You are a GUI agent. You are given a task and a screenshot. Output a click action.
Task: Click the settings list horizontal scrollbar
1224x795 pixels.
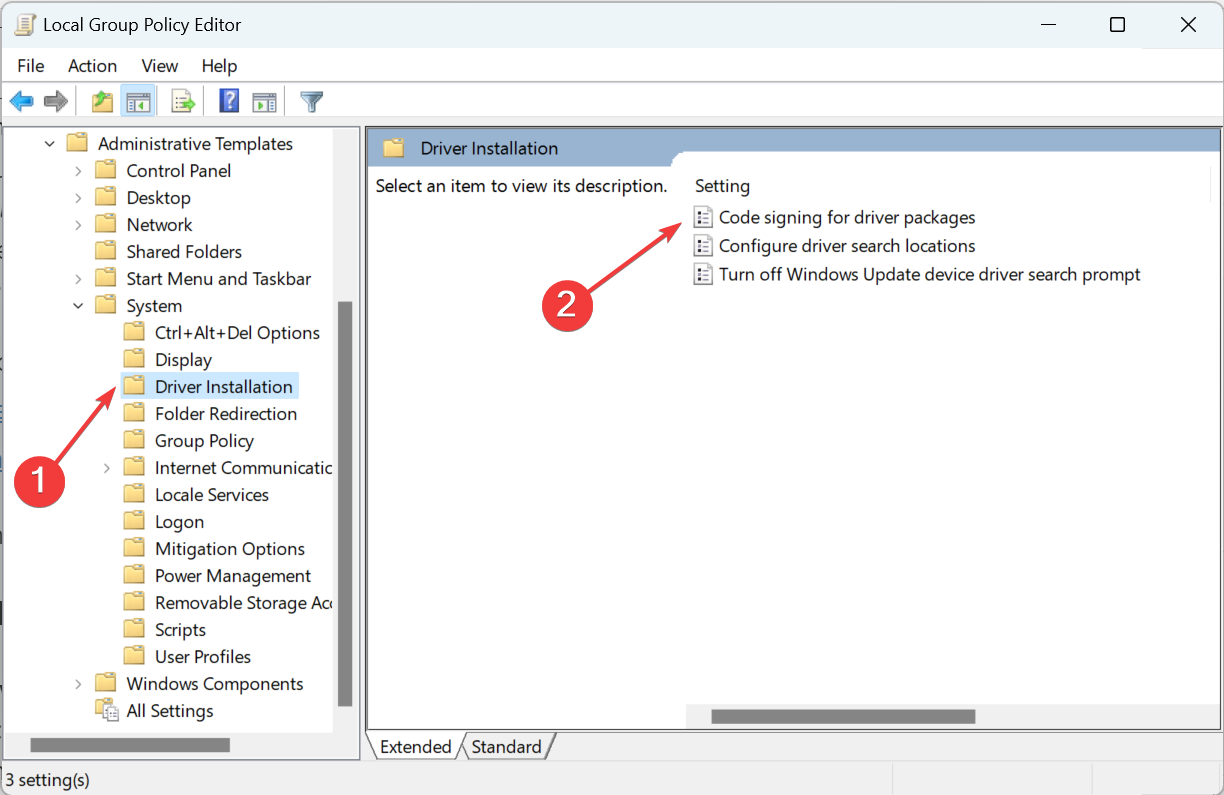coord(843,716)
